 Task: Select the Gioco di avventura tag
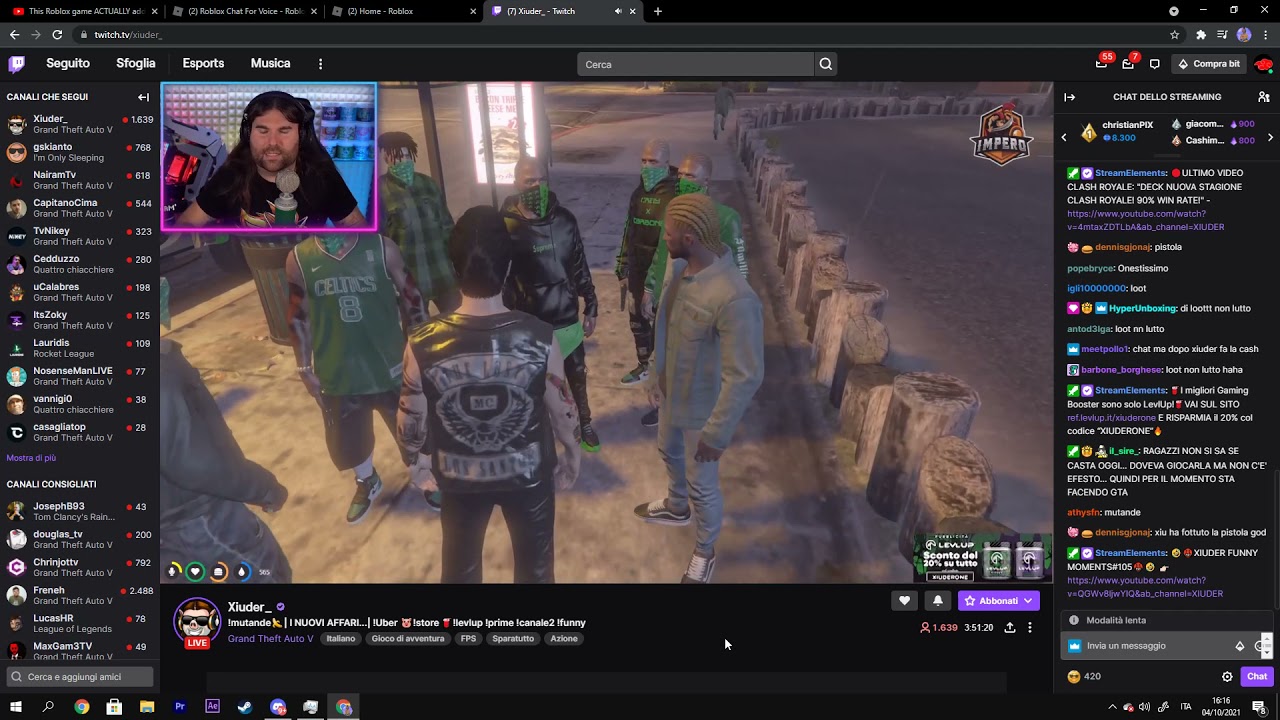[408, 639]
